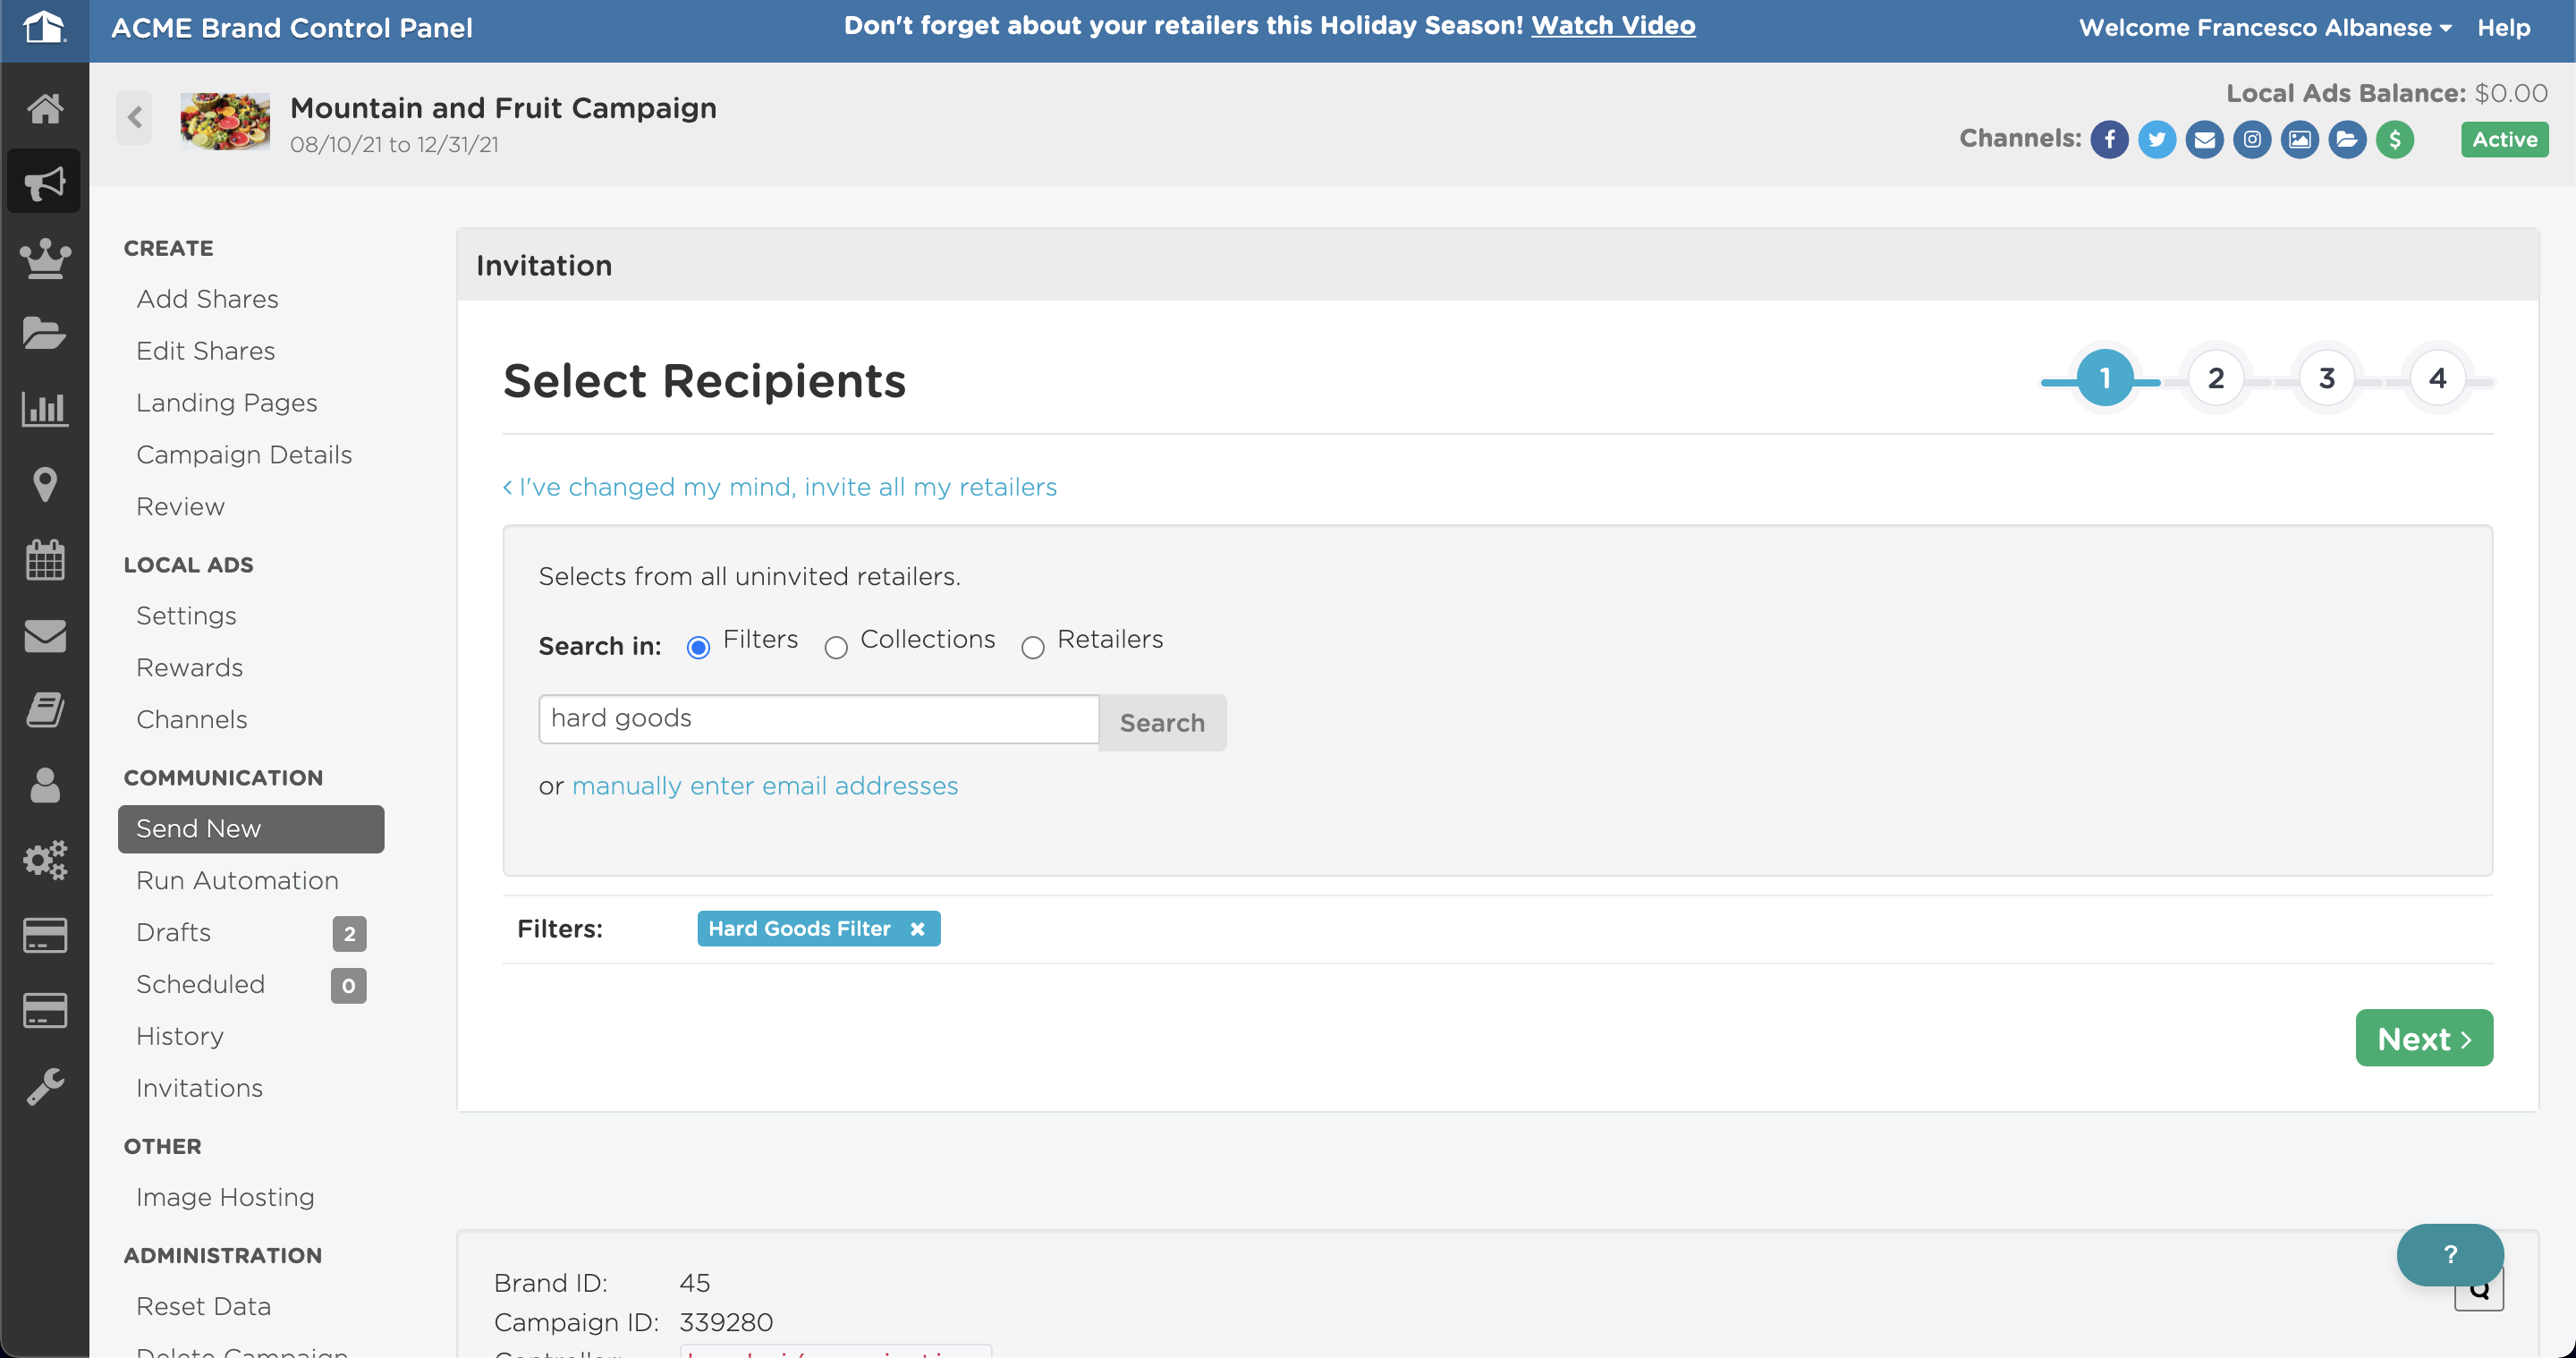Select Send New under Communication
This screenshot has width=2576, height=1358.
pyautogui.click(x=251, y=829)
